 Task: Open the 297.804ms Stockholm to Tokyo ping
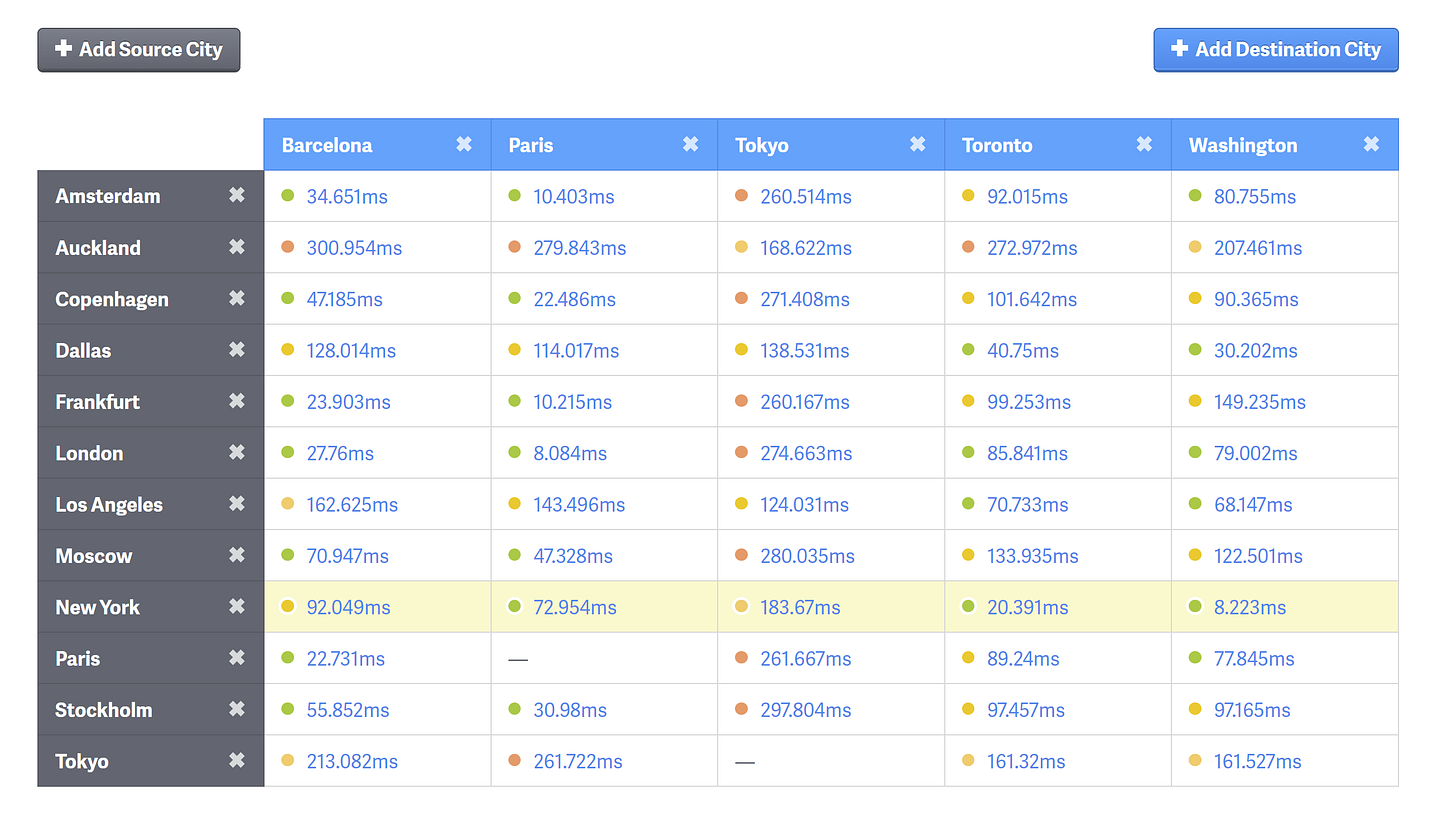pyautogui.click(x=806, y=710)
